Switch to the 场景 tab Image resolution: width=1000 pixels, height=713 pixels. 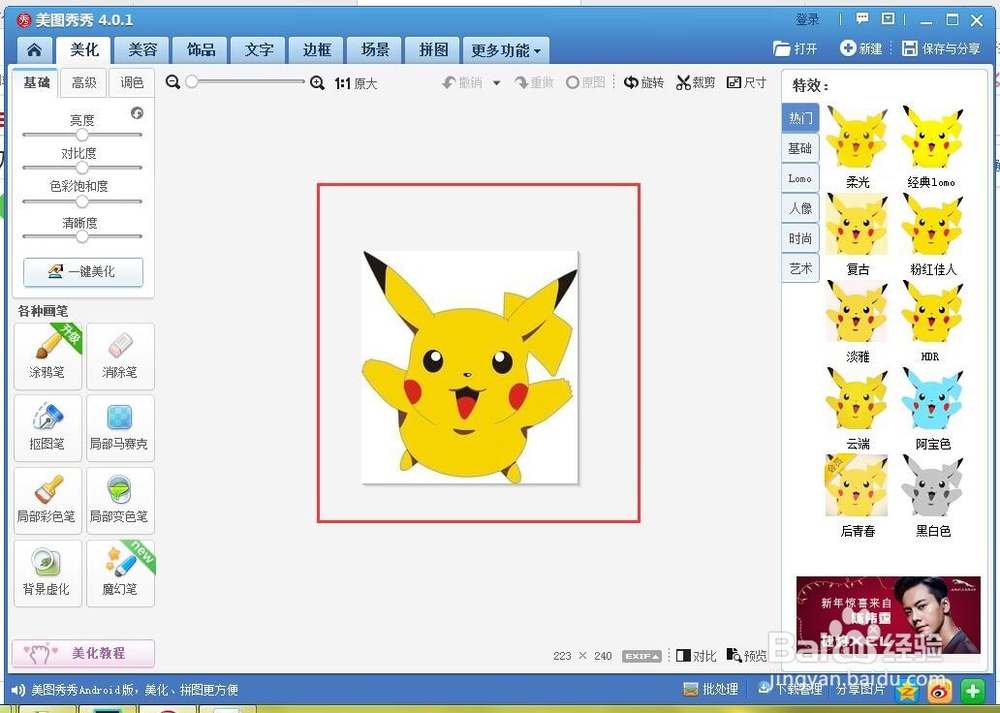pos(376,50)
